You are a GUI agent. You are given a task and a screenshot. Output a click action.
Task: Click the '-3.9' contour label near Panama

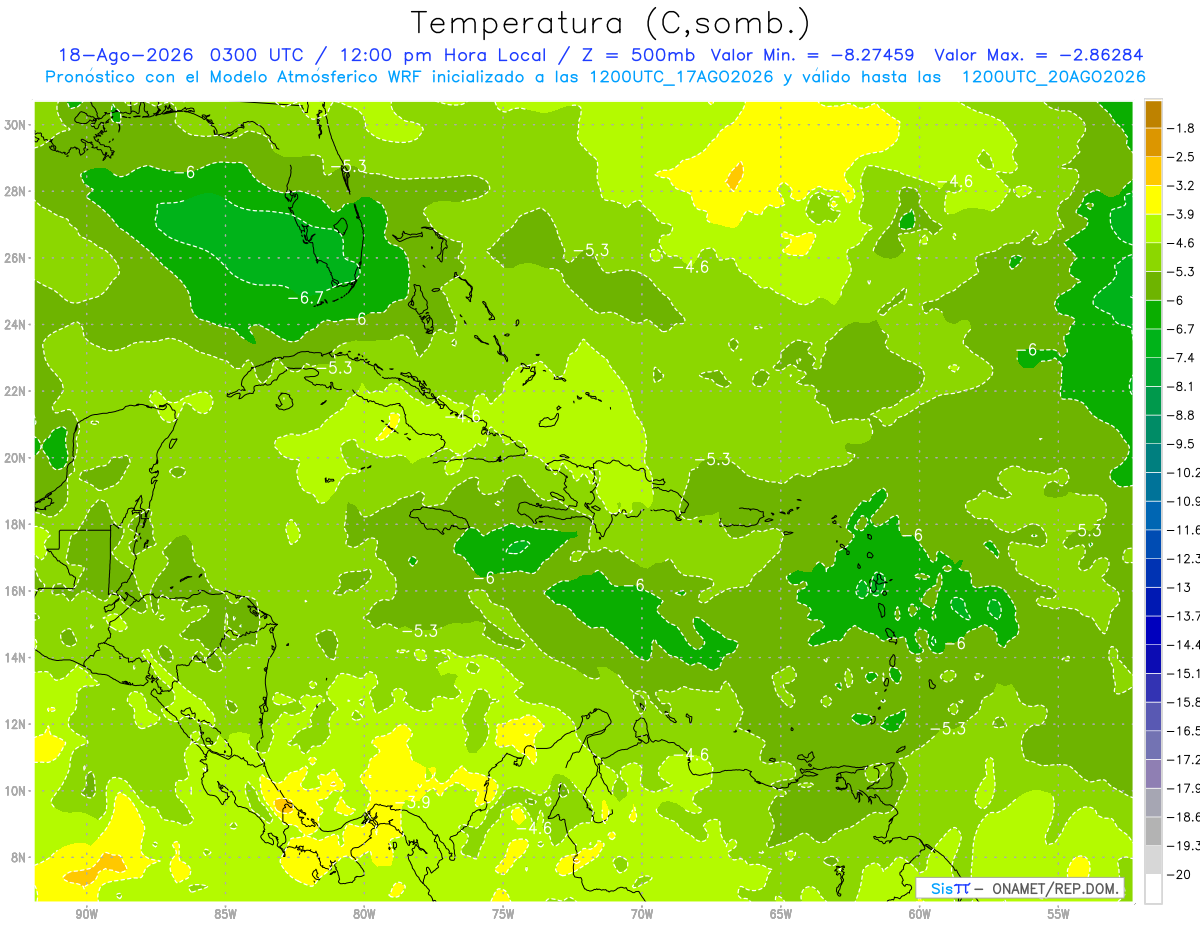[412, 802]
